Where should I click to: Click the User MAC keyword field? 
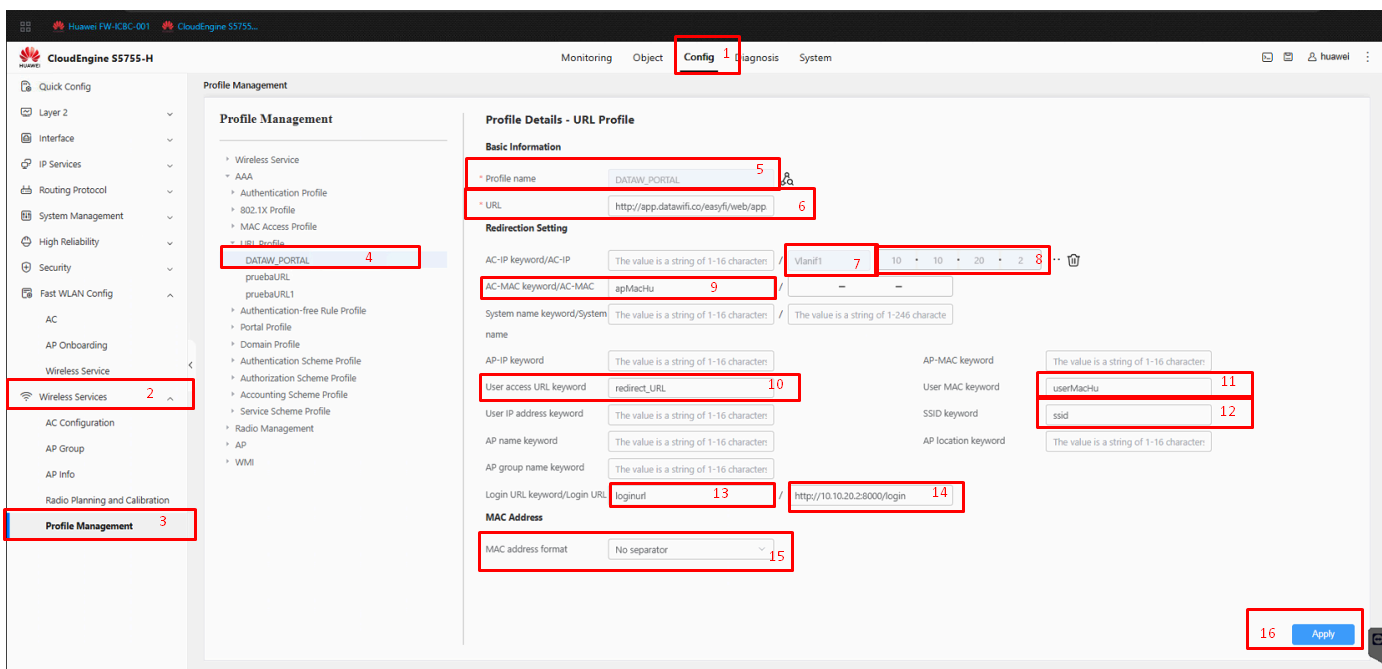[1128, 388]
